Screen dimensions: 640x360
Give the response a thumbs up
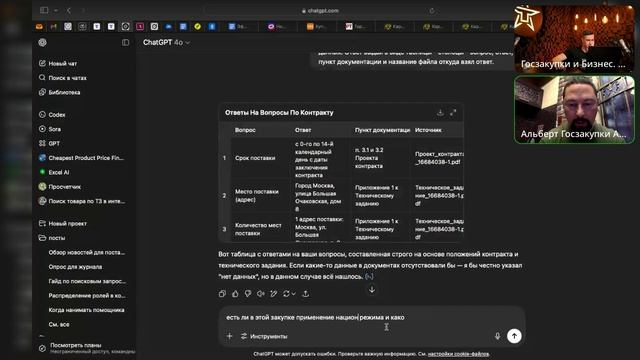point(235,293)
